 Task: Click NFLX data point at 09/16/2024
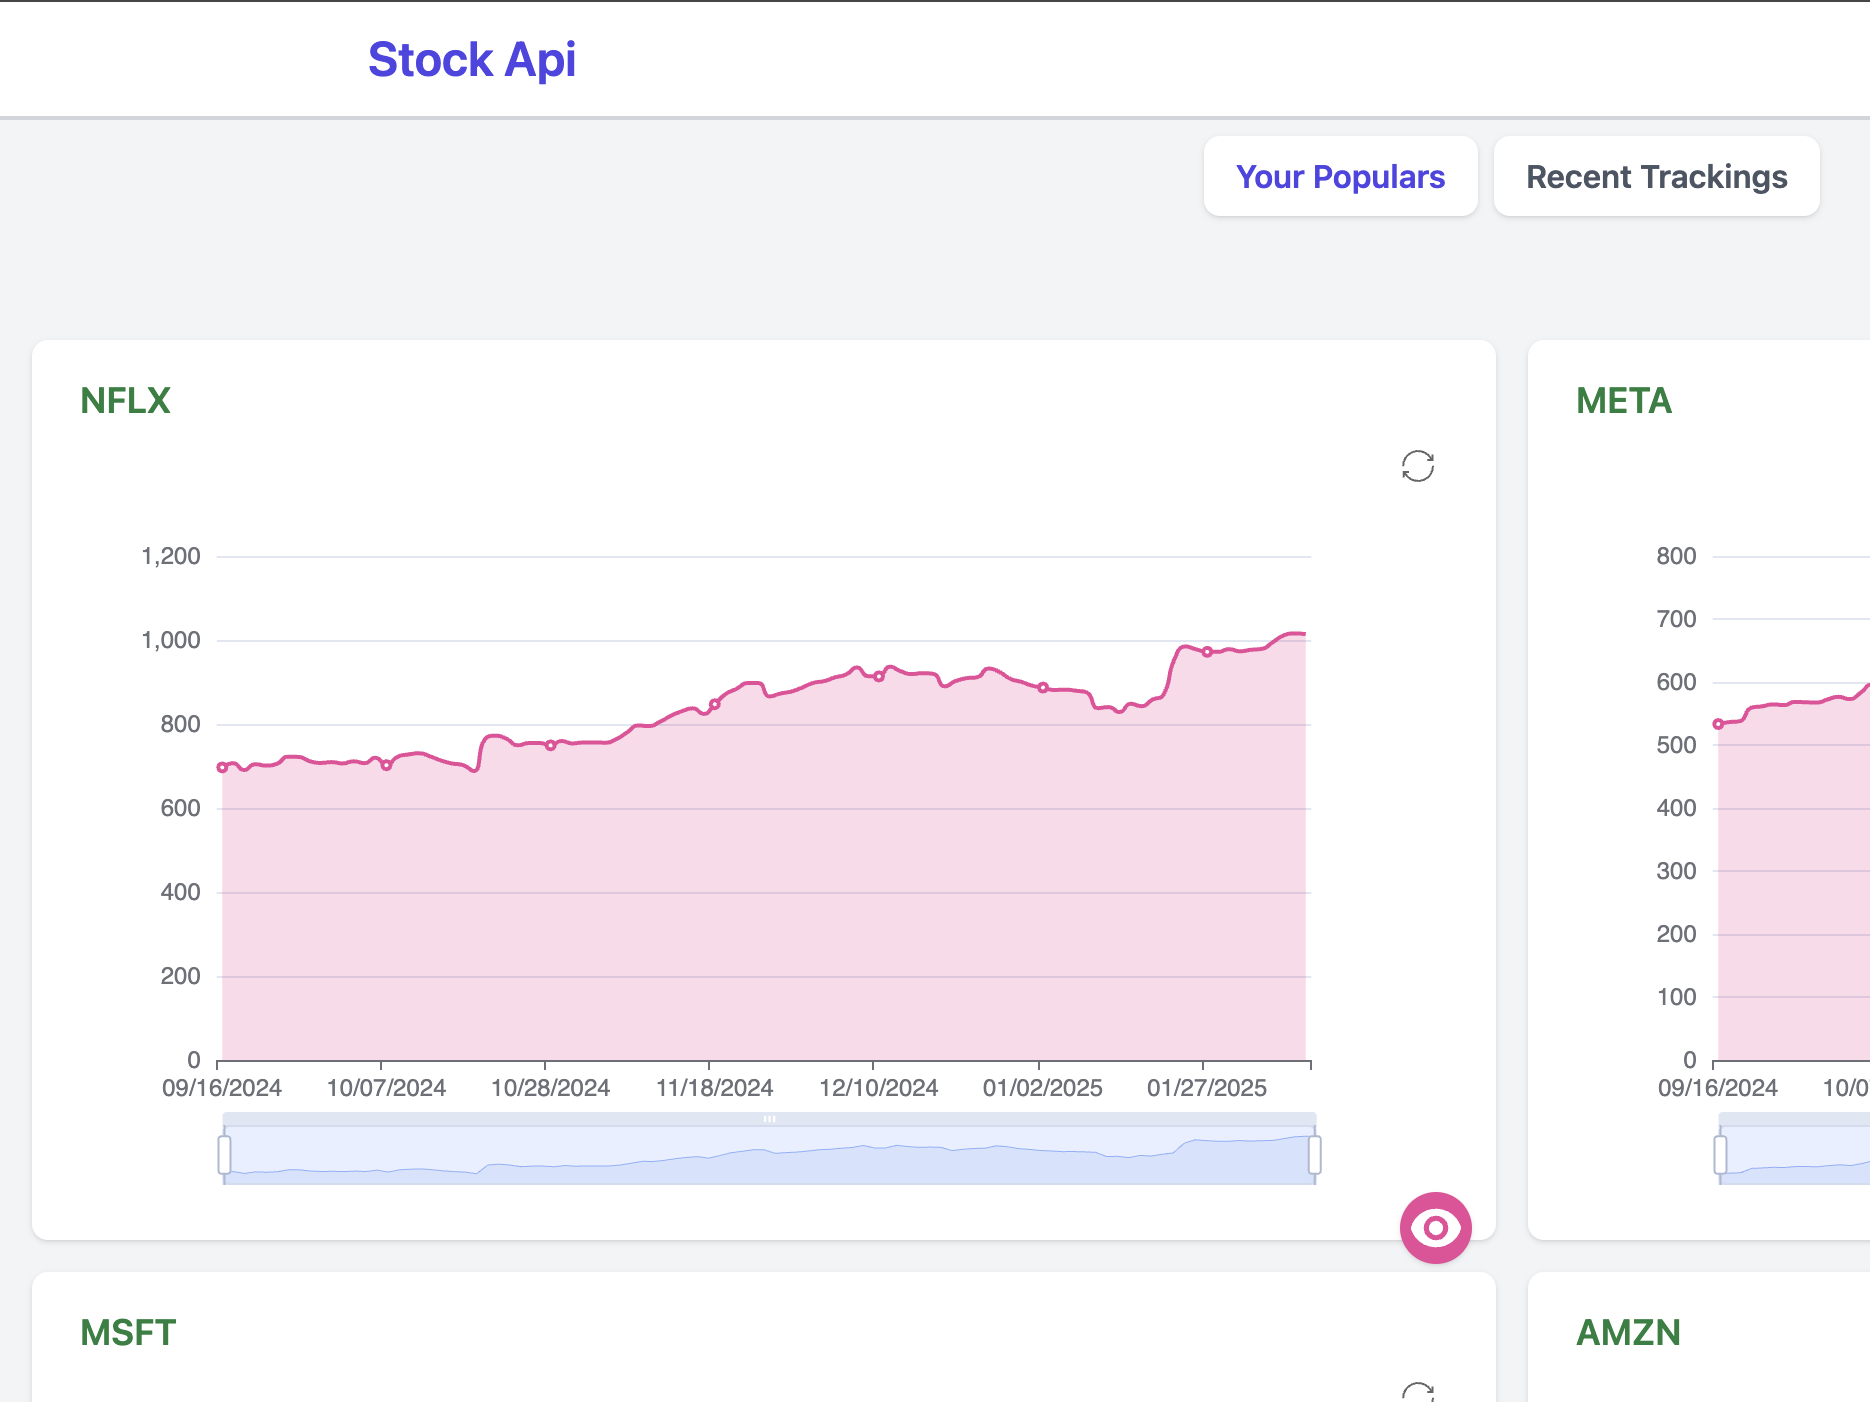click(222, 768)
